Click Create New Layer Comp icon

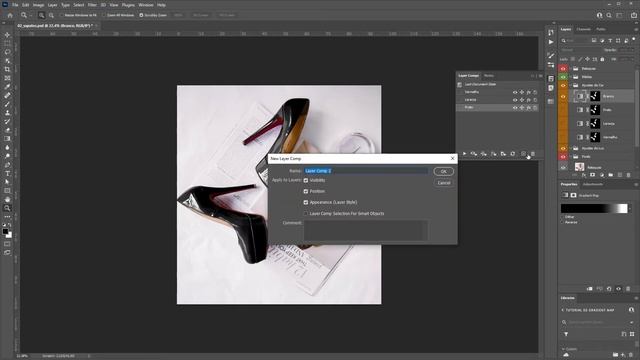(523, 154)
